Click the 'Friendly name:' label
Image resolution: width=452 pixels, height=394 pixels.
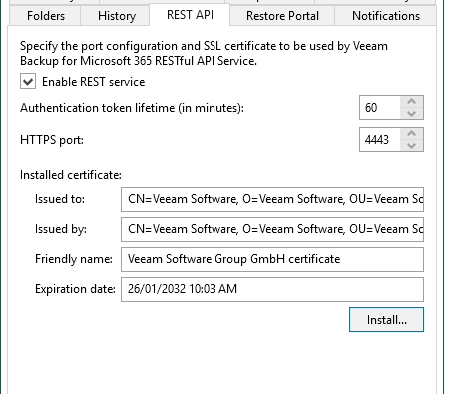74,259
